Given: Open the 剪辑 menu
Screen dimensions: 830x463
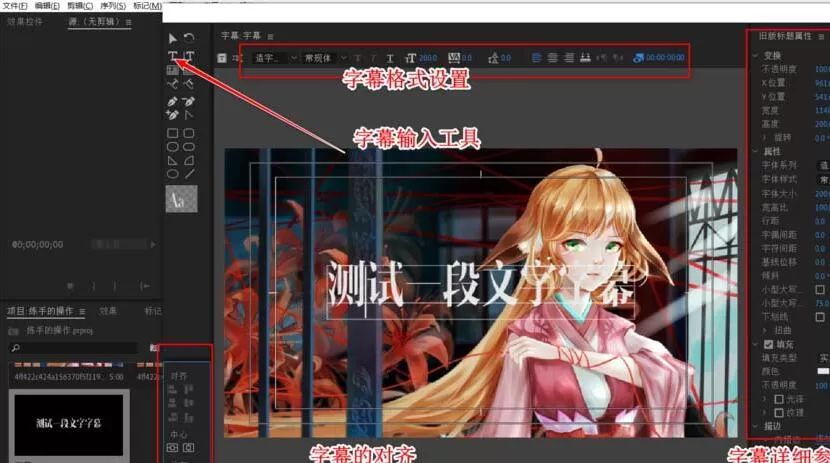Looking at the screenshot, I should coord(80,6).
